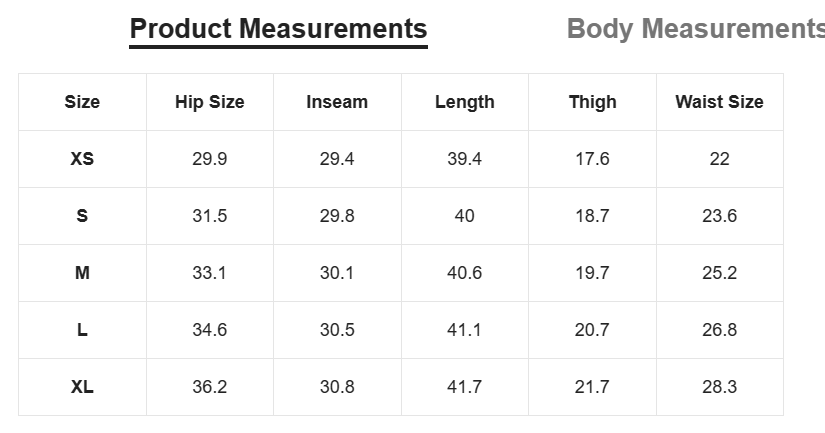Select the L size row label
Image resolution: width=825 pixels, height=433 pixels.
click(x=82, y=330)
